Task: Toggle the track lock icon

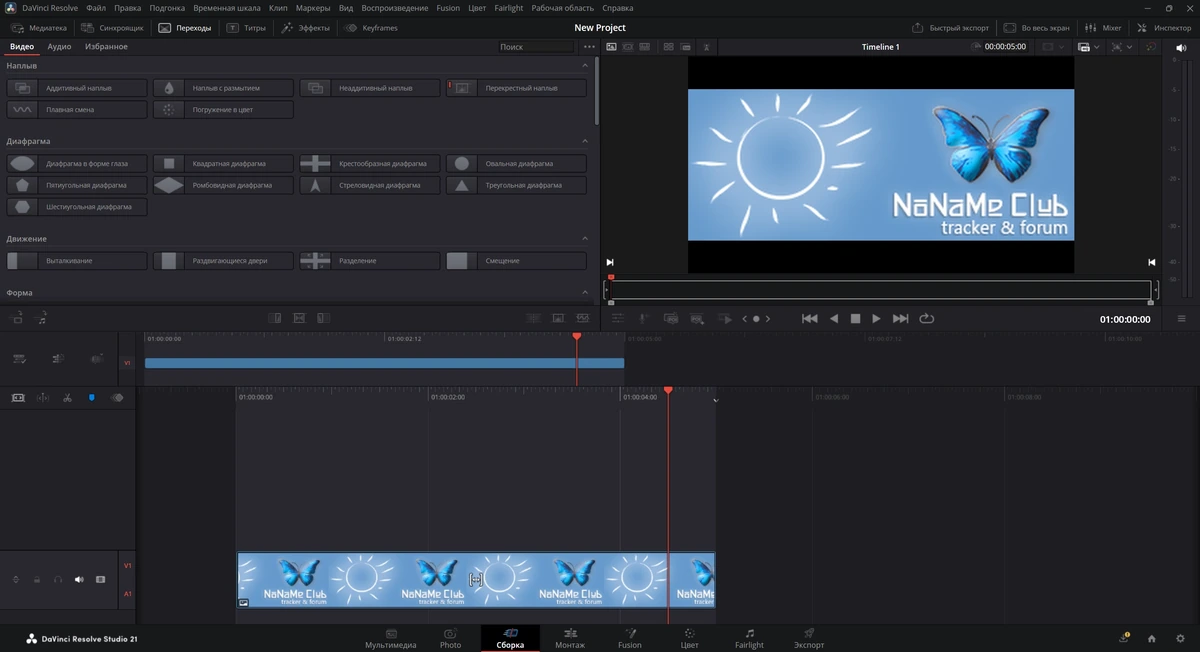Action: tap(37, 580)
